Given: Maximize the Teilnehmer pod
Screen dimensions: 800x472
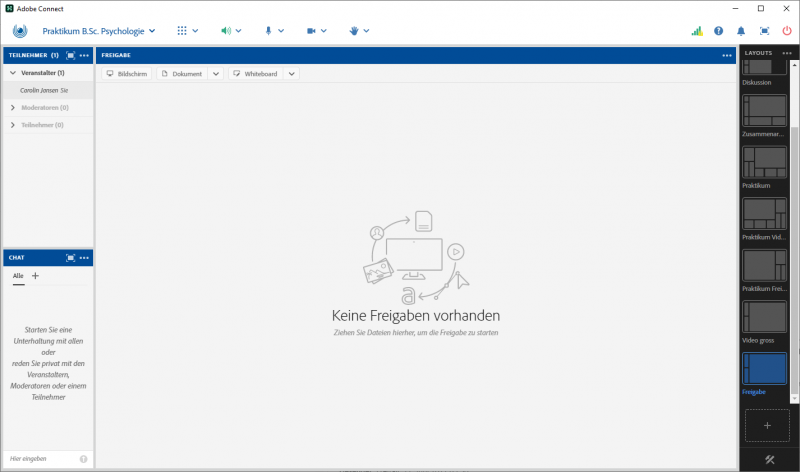Looking at the screenshot, I should coord(70,55).
